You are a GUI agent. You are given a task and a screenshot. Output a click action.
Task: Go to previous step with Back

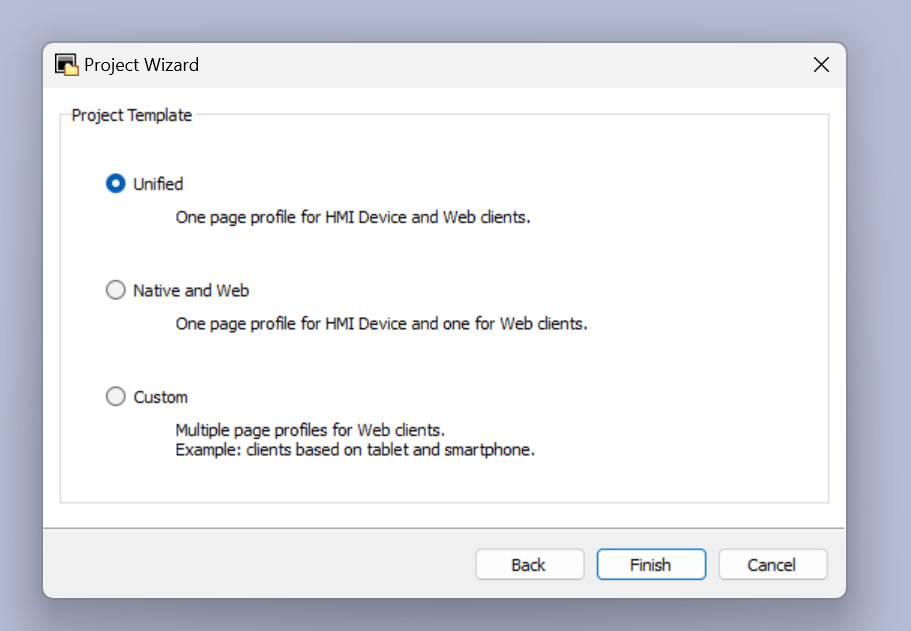click(x=529, y=565)
